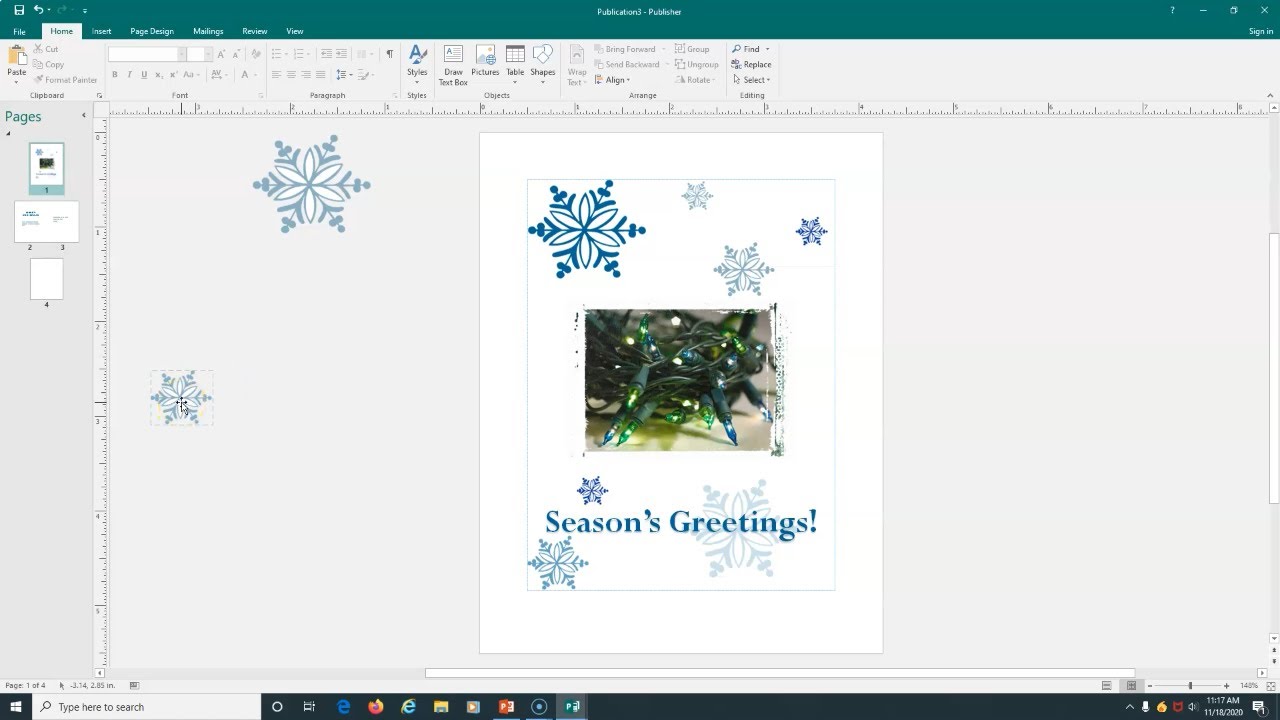Click the Decrease Indent icon

[x=326, y=54]
